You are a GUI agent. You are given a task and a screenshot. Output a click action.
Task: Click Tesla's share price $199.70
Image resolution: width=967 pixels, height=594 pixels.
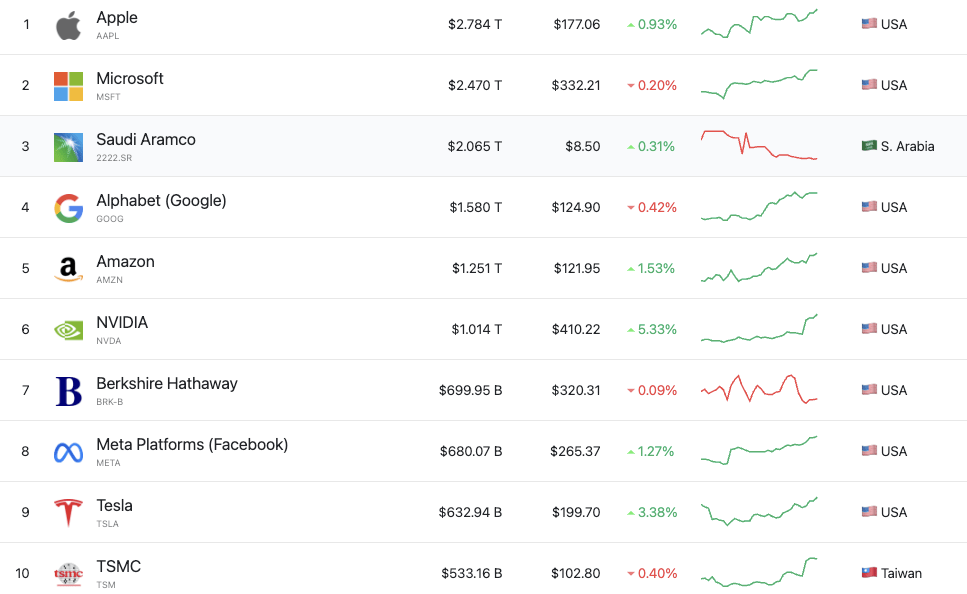click(x=576, y=513)
